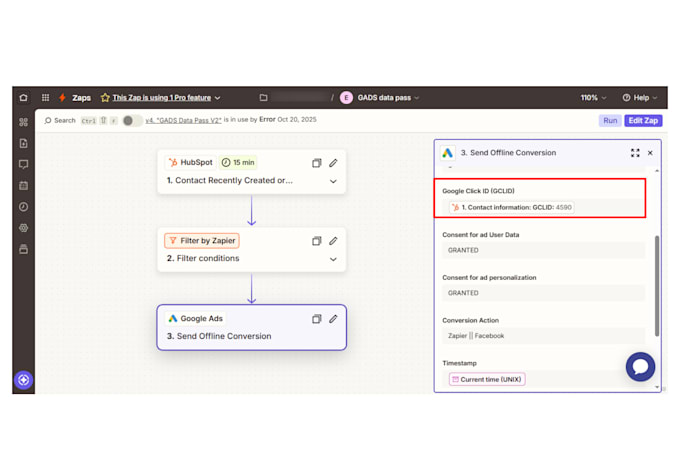Open the sidebar history clock icon
680x459 pixels.
click(23, 207)
